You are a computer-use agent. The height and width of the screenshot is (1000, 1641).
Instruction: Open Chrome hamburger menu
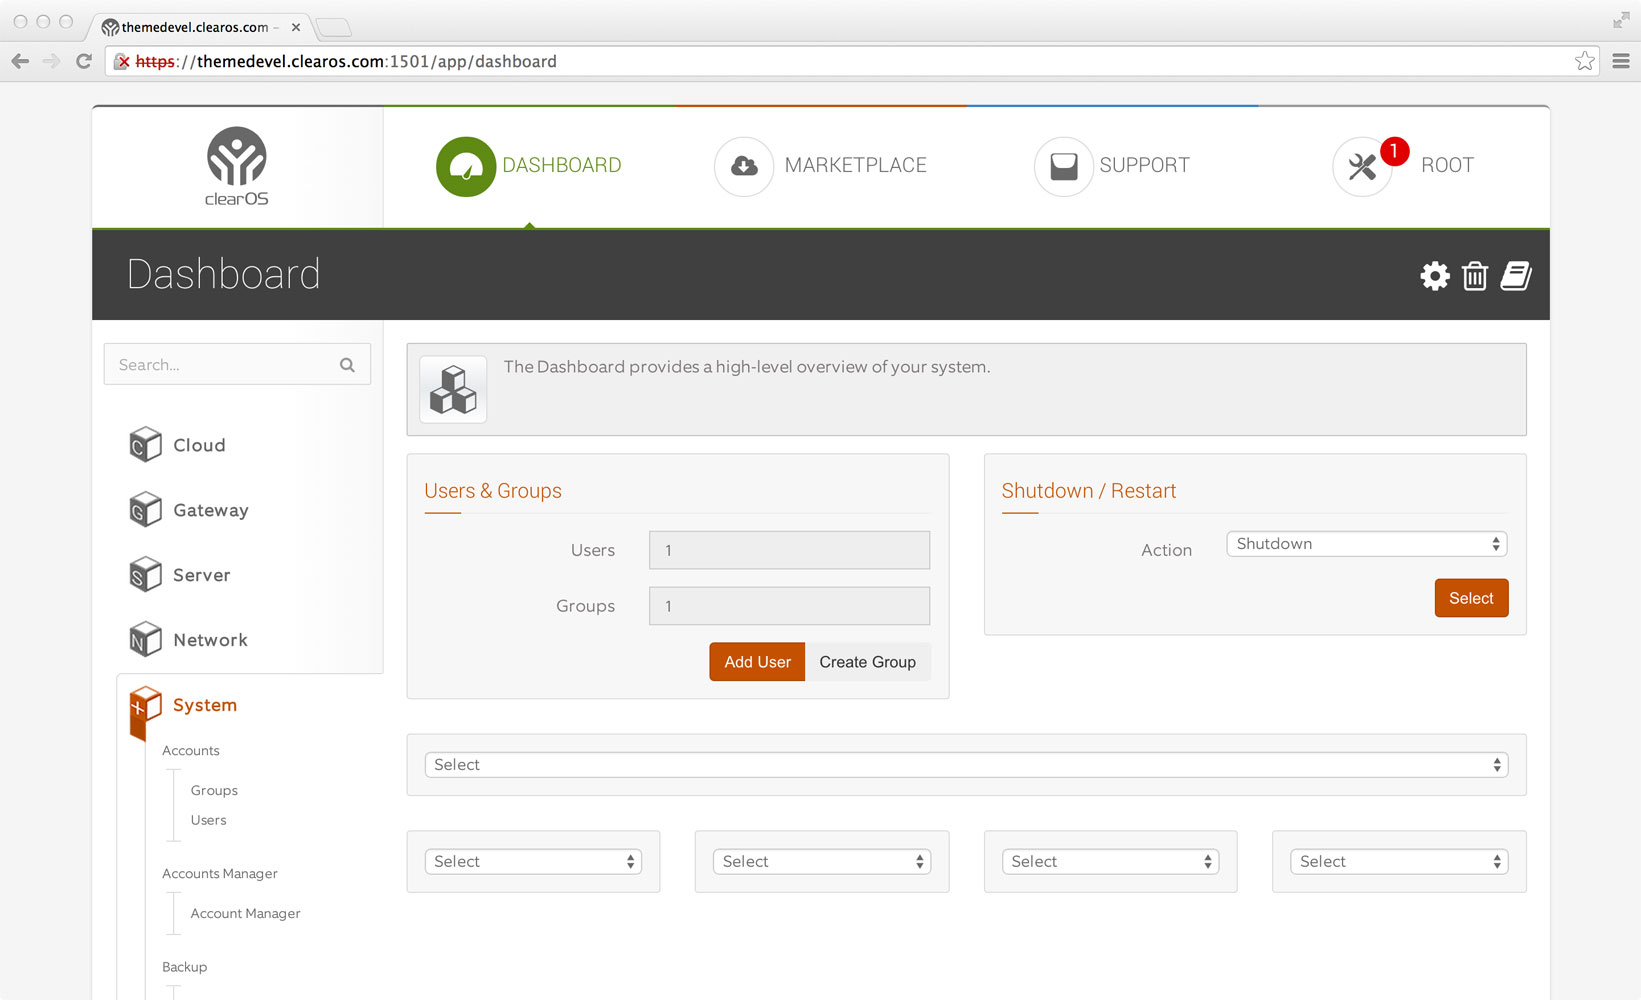click(1621, 61)
